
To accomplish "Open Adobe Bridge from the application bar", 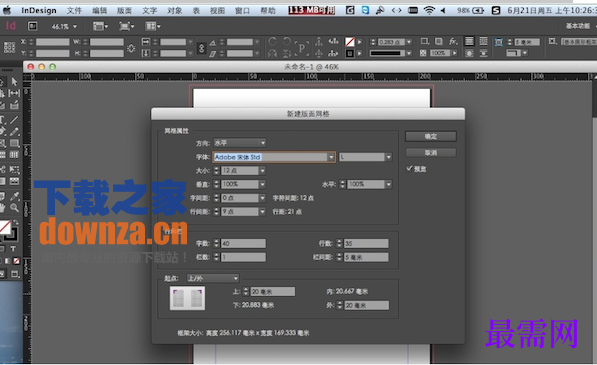I will pos(33,26).
